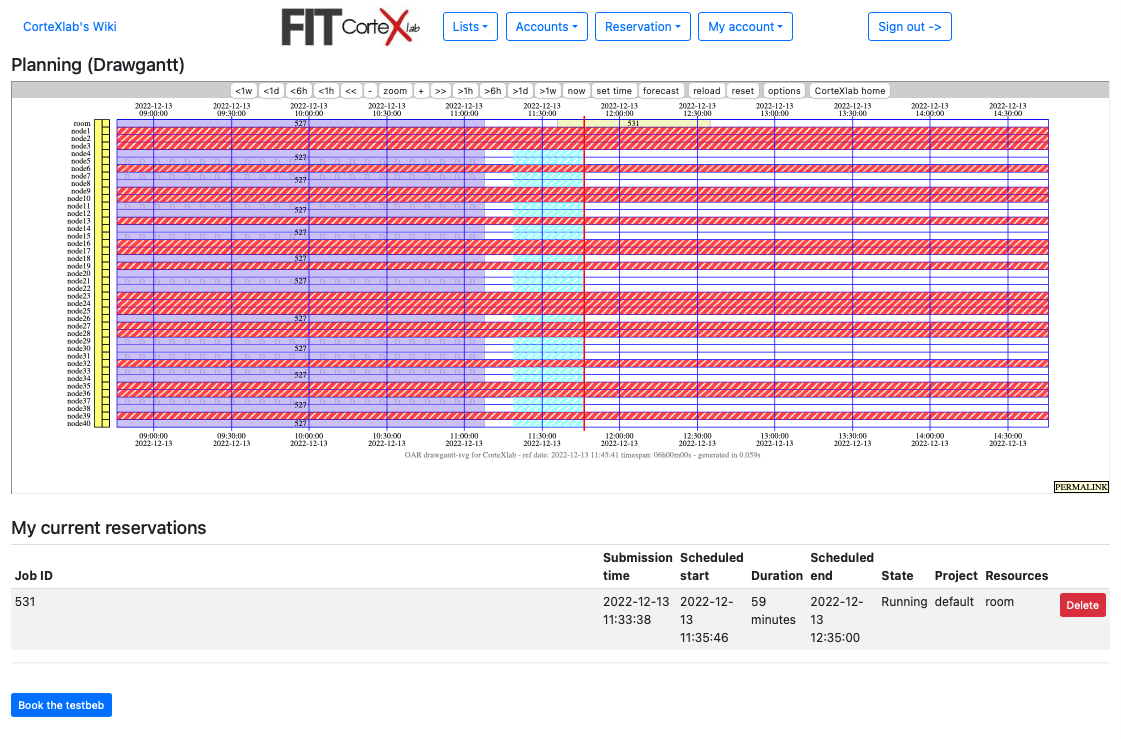Click the options button in Gantt toolbar
Viewport: 1121px width, 739px height.
784,91
